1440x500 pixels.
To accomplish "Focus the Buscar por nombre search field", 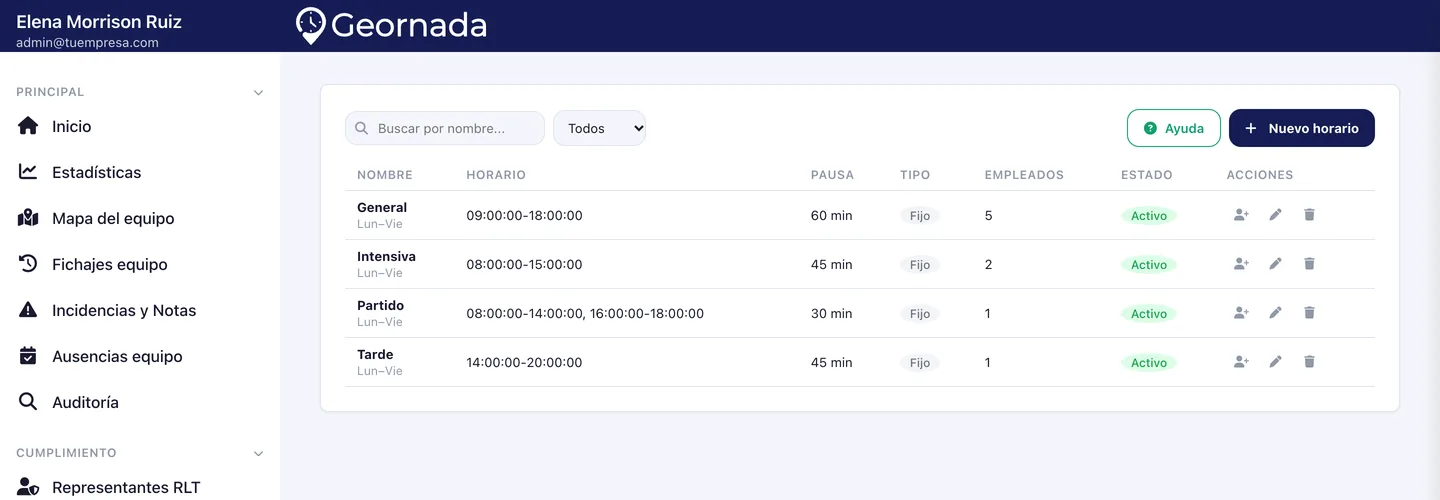I will click(x=445, y=128).
